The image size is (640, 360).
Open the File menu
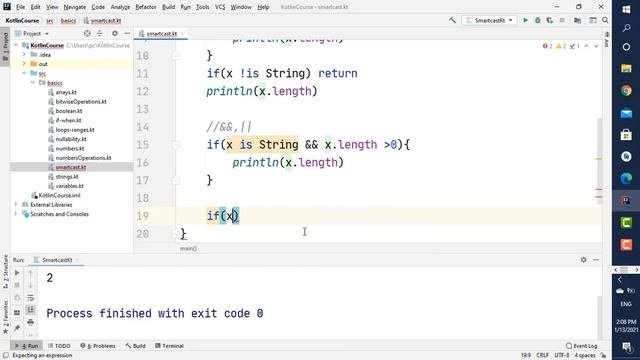[20, 7]
